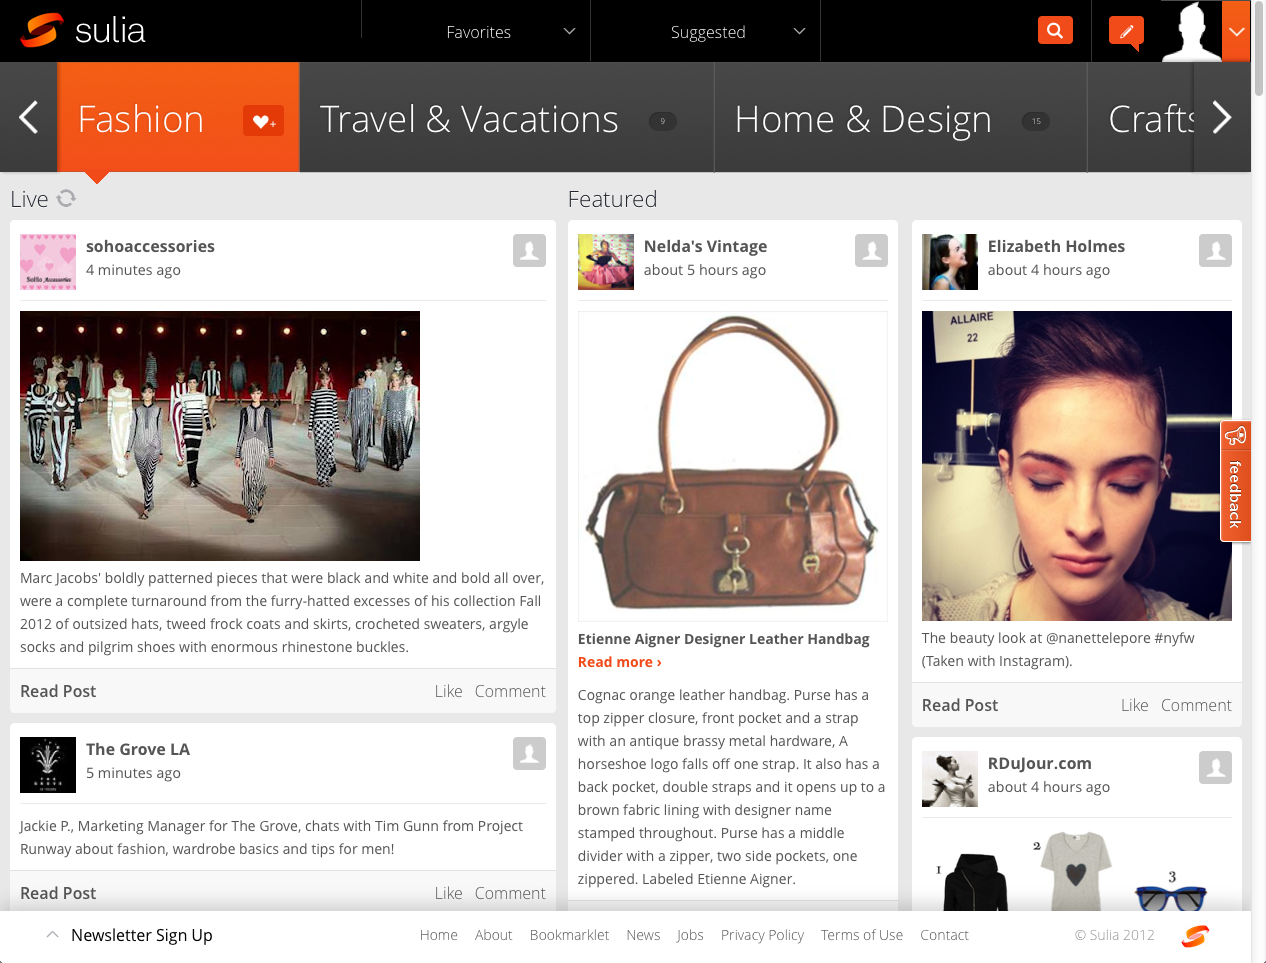Screen dimensions: 1266x963
Task: Follow Elizabeth Holmes with person icon
Action: (1215, 251)
